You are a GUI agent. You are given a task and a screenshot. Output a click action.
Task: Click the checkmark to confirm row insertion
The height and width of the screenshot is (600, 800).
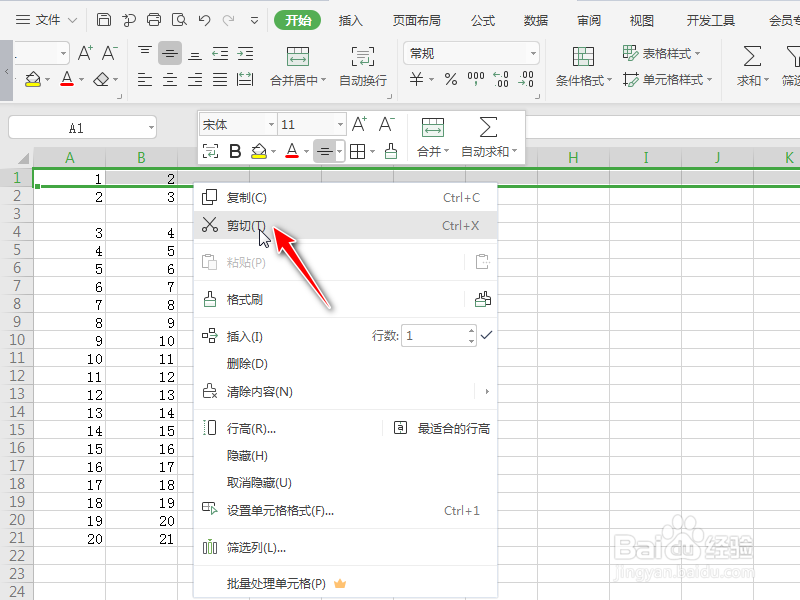(x=486, y=336)
